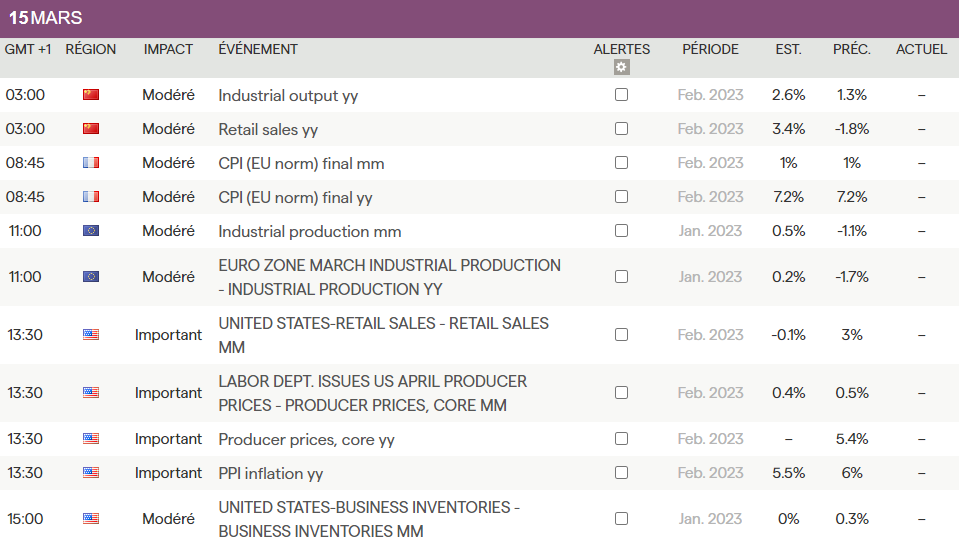Open the Industrial production mm event
The image size is (960, 550).
point(310,232)
